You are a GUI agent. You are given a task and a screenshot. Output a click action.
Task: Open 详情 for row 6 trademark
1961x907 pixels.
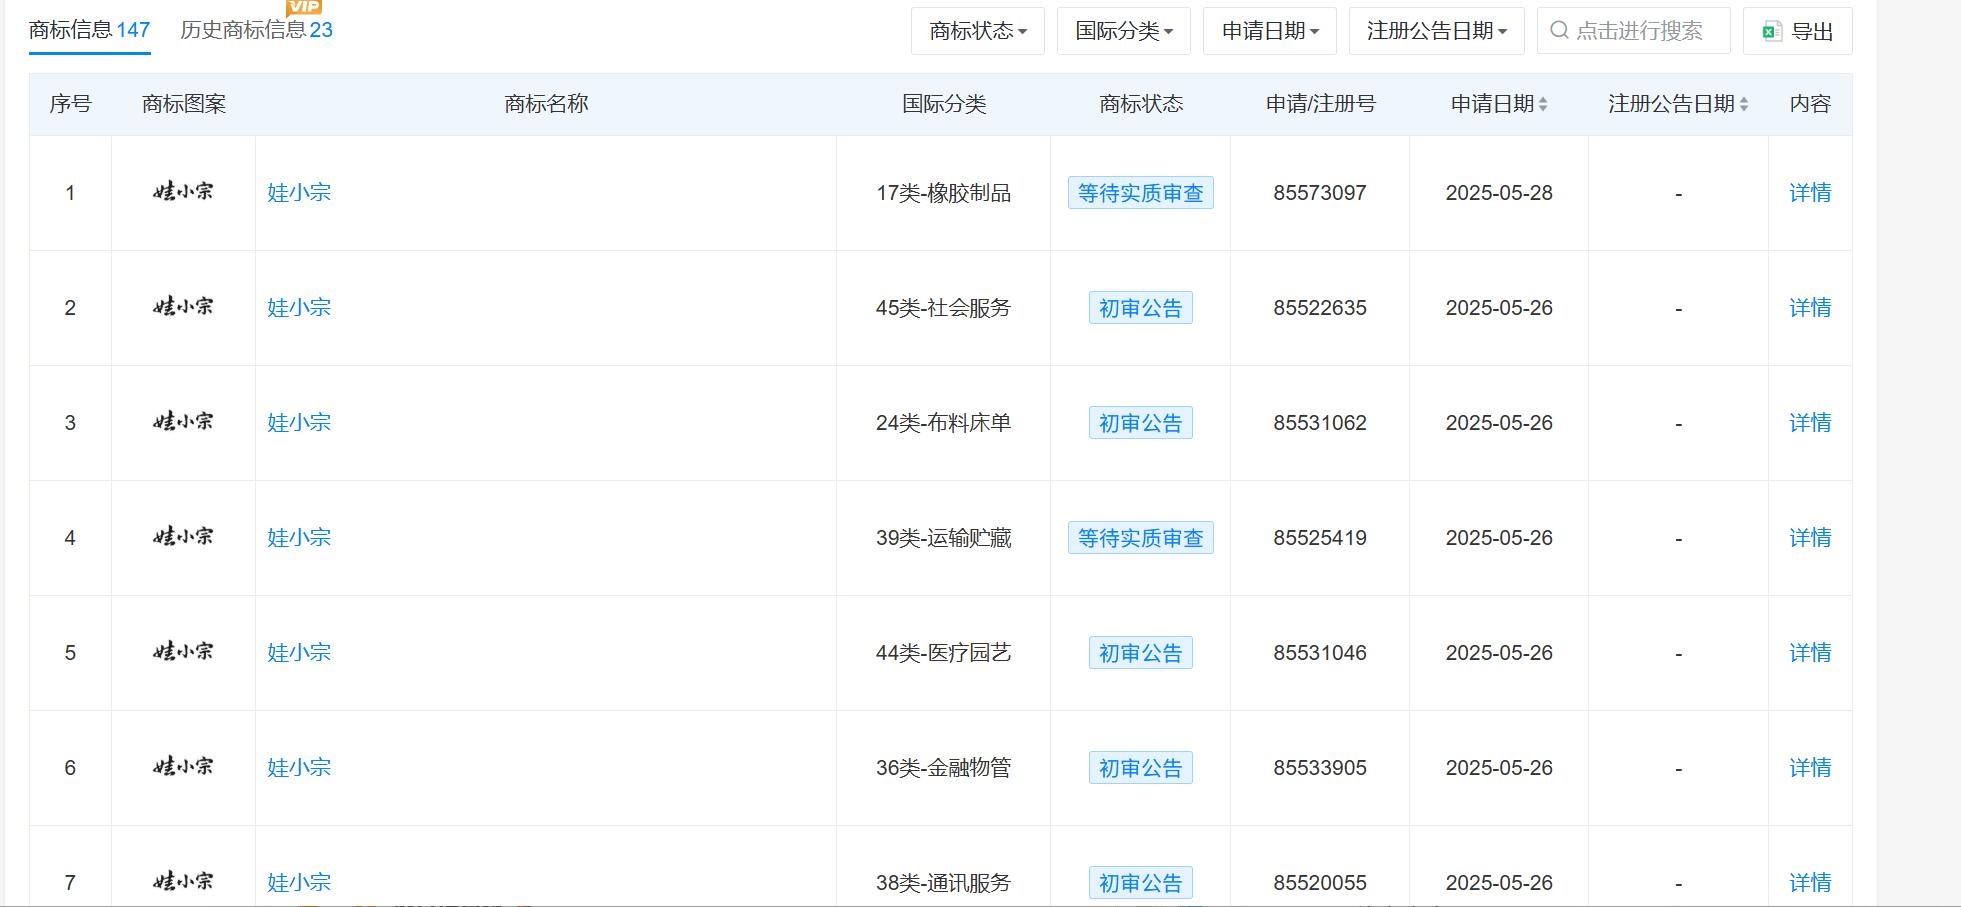(1809, 768)
